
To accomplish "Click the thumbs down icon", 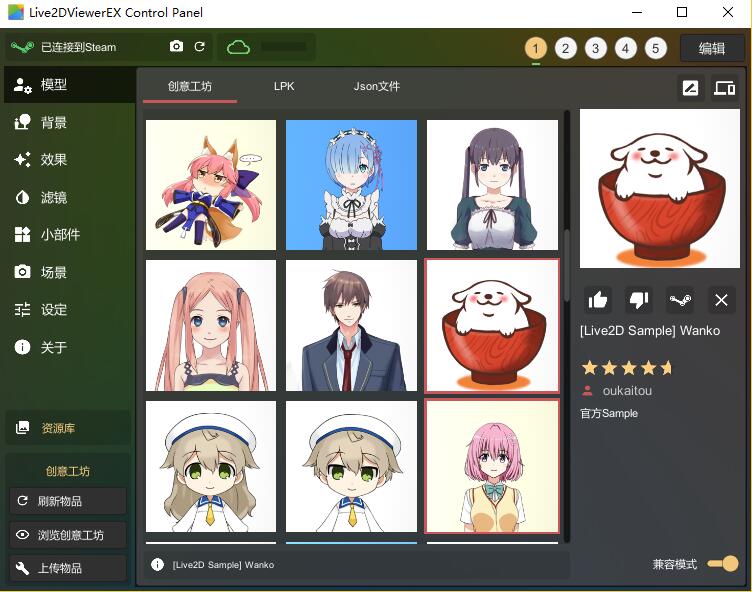I will (638, 299).
